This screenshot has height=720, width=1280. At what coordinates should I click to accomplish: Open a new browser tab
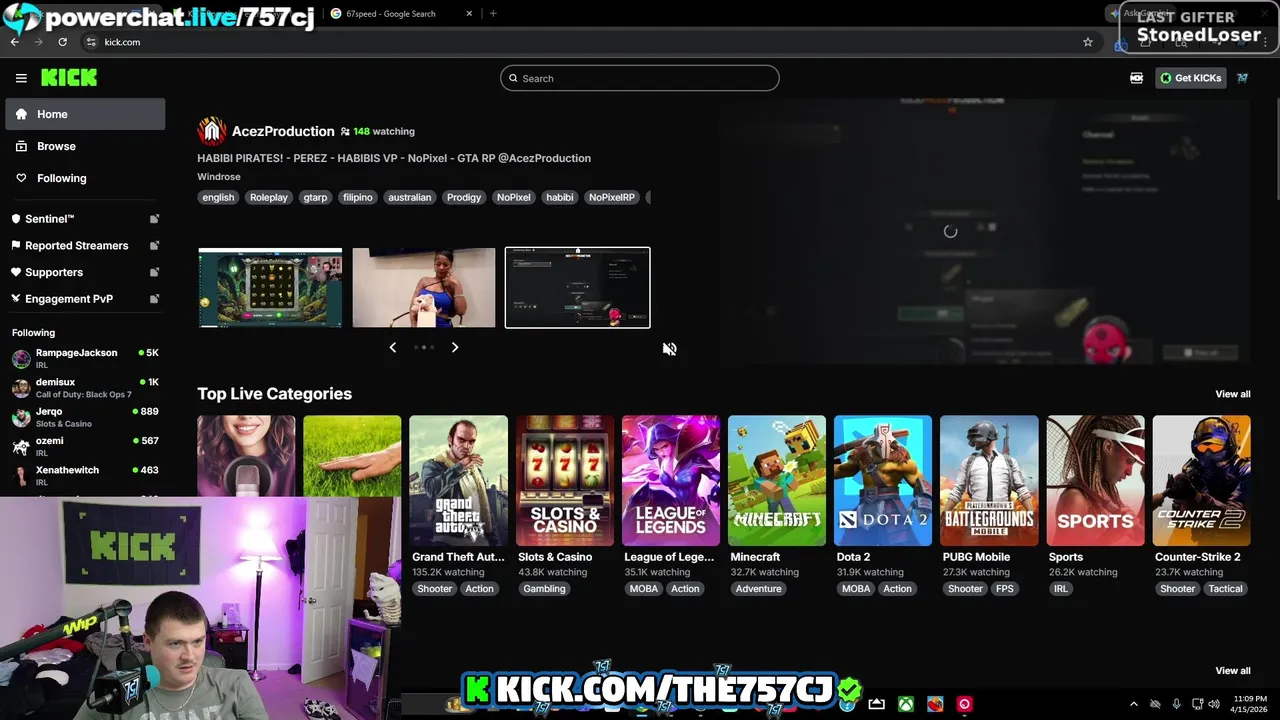click(x=493, y=14)
